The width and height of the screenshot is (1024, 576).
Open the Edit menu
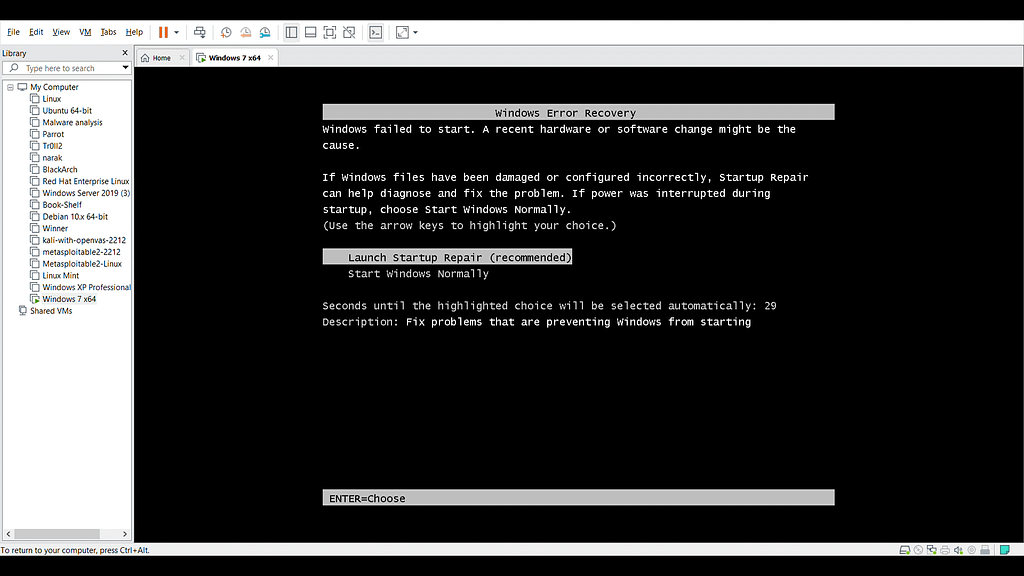[36, 32]
